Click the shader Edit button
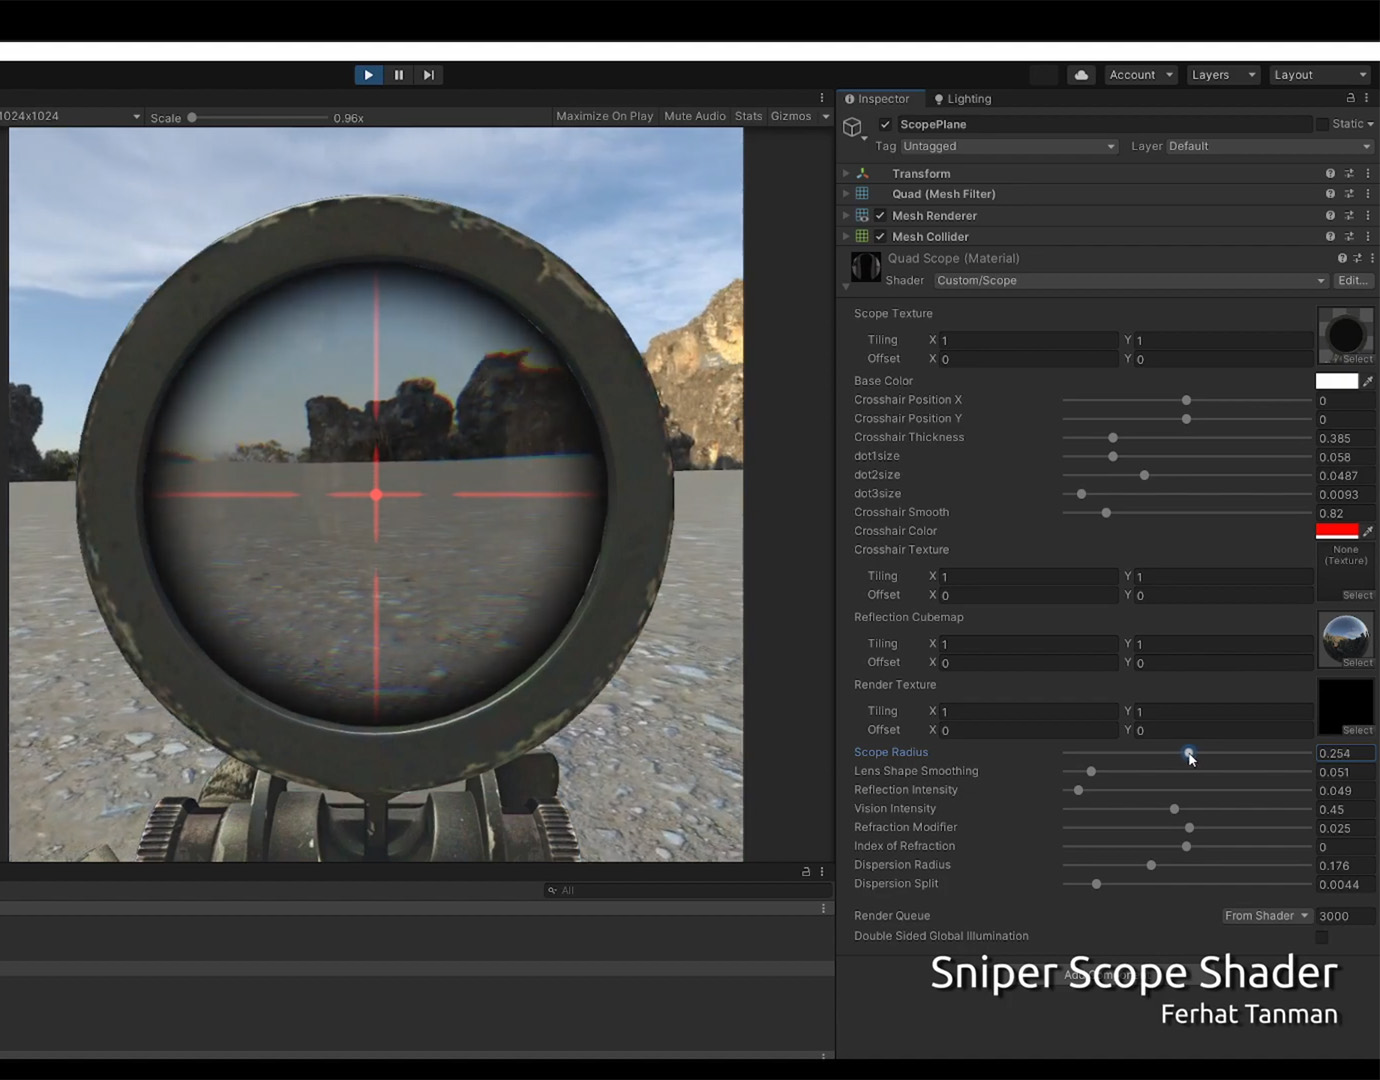Screen dimensions: 1380x1080 tap(1352, 281)
